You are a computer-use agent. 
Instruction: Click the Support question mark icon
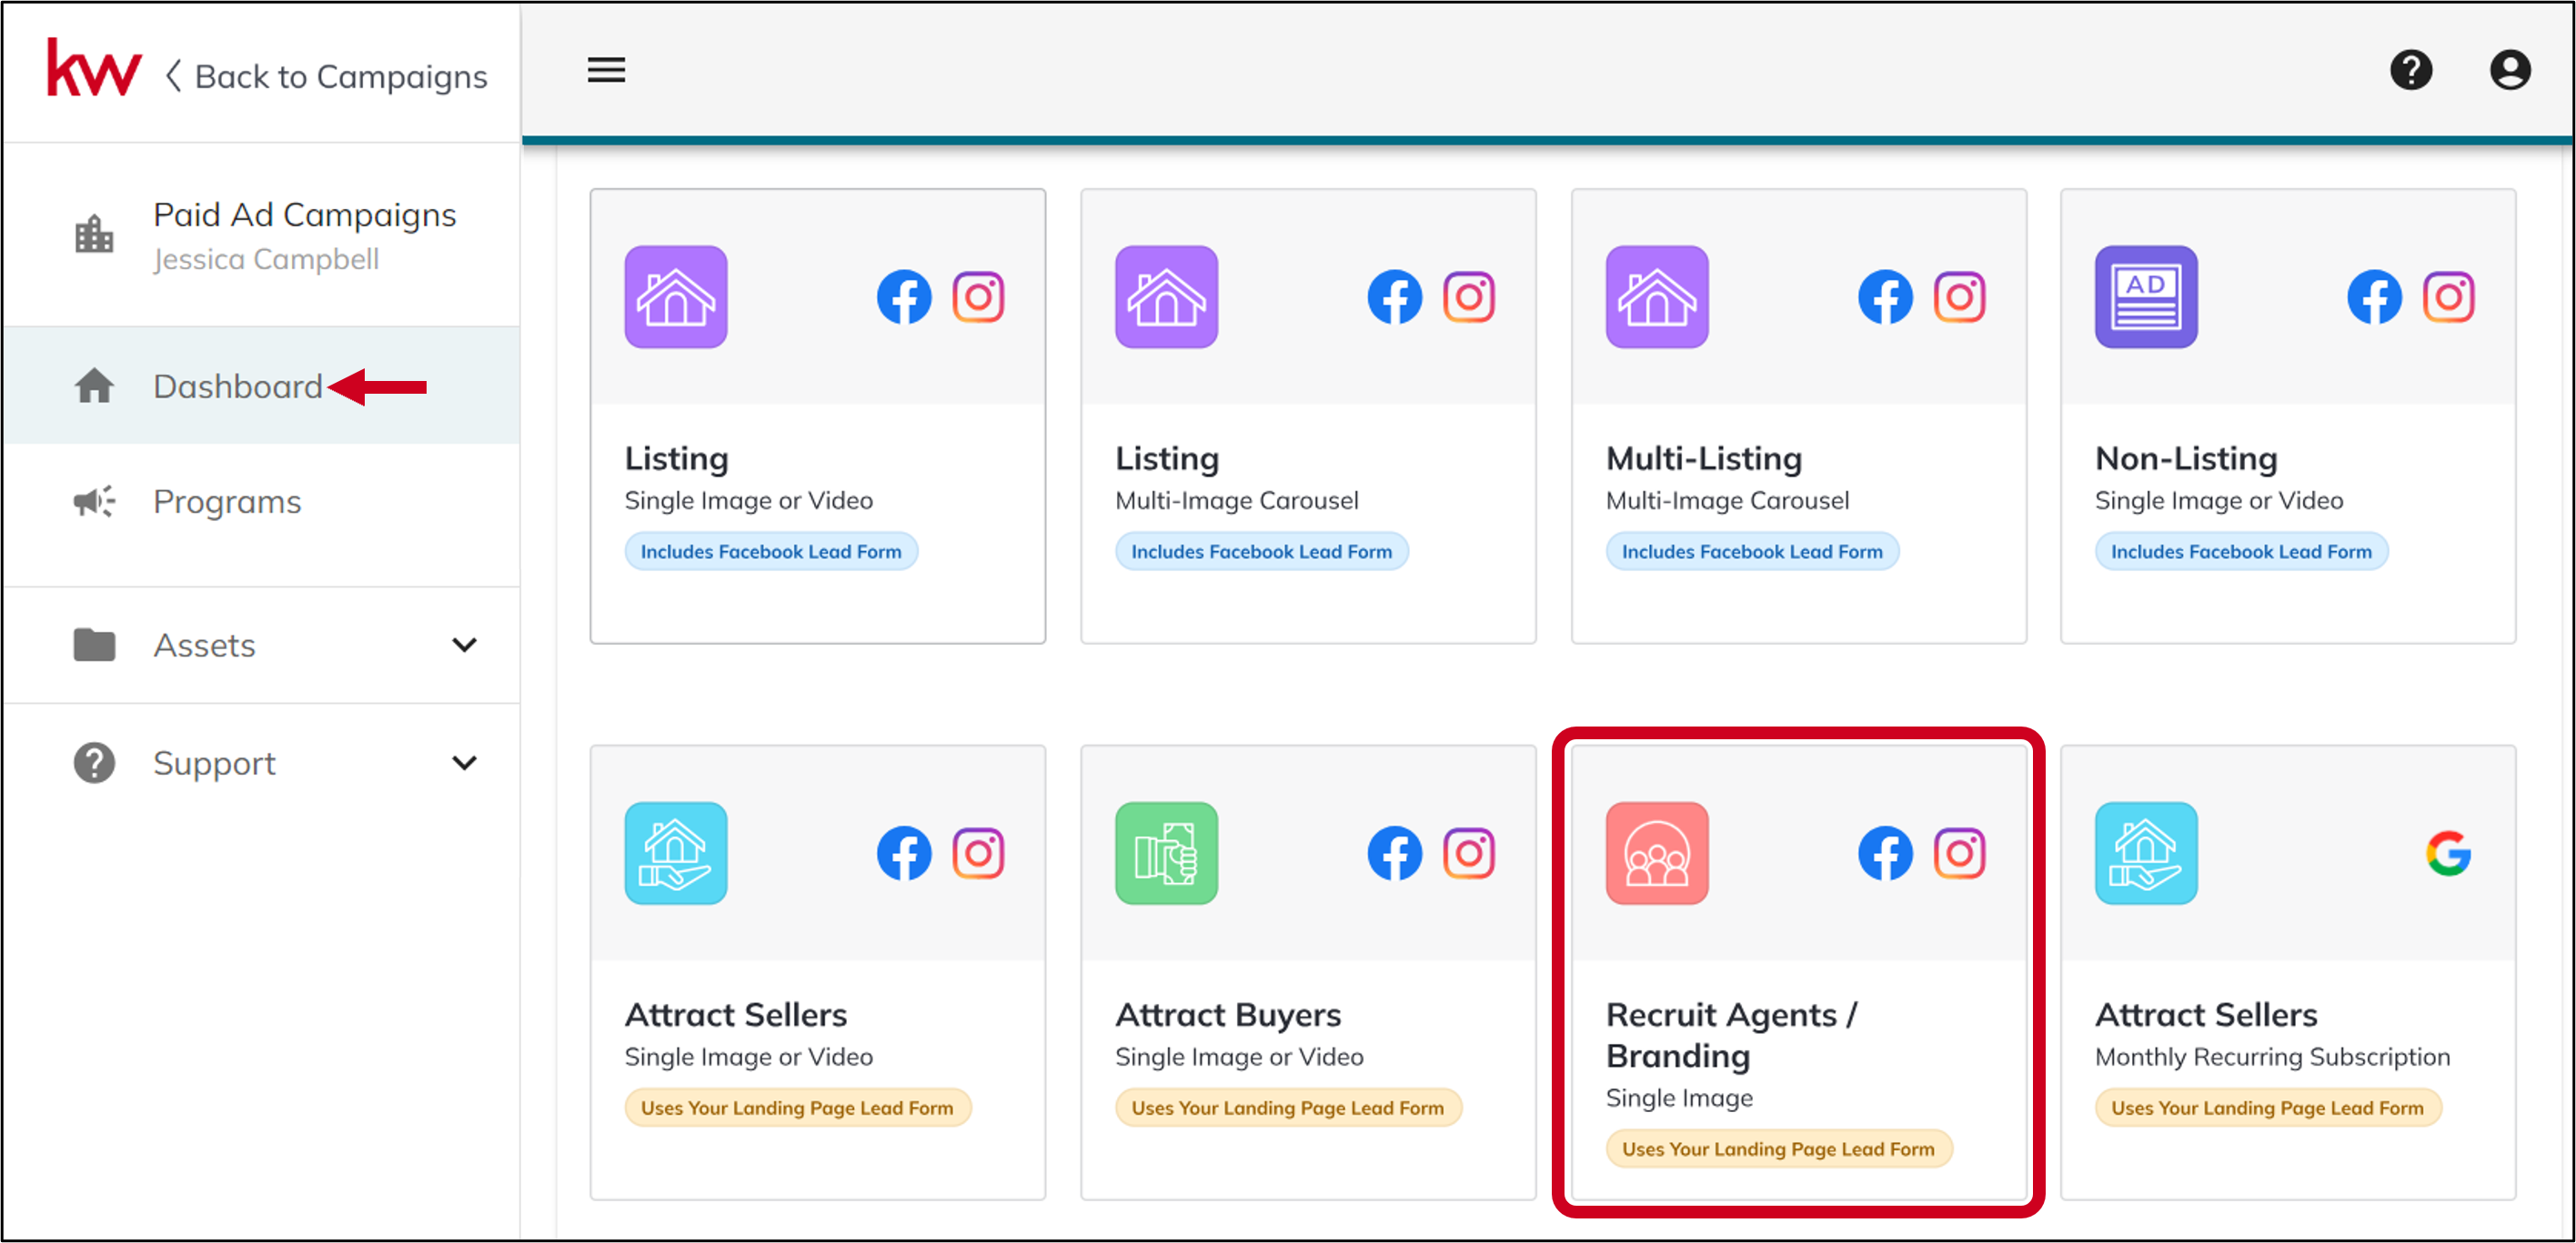tap(94, 763)
